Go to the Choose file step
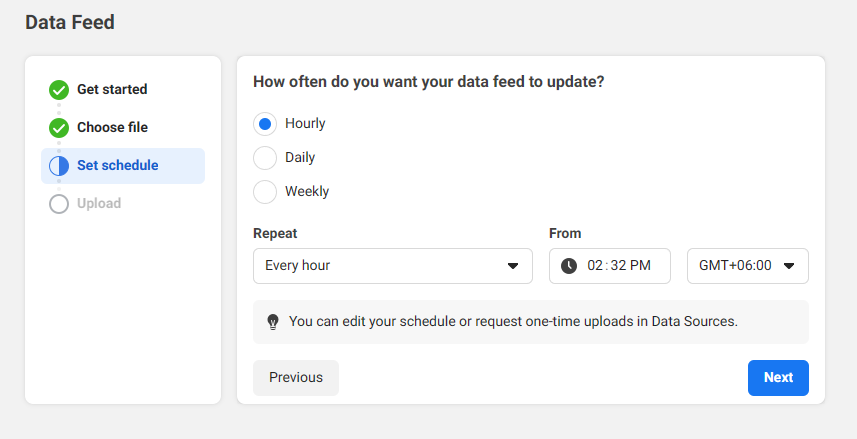This screenshot has width=857, height=439. coord(112,128)
